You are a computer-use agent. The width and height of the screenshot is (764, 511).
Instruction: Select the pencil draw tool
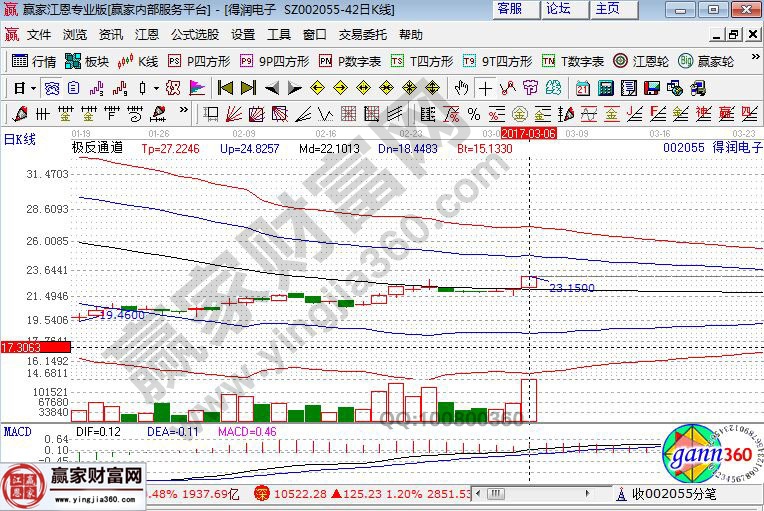tap(20, 114)
